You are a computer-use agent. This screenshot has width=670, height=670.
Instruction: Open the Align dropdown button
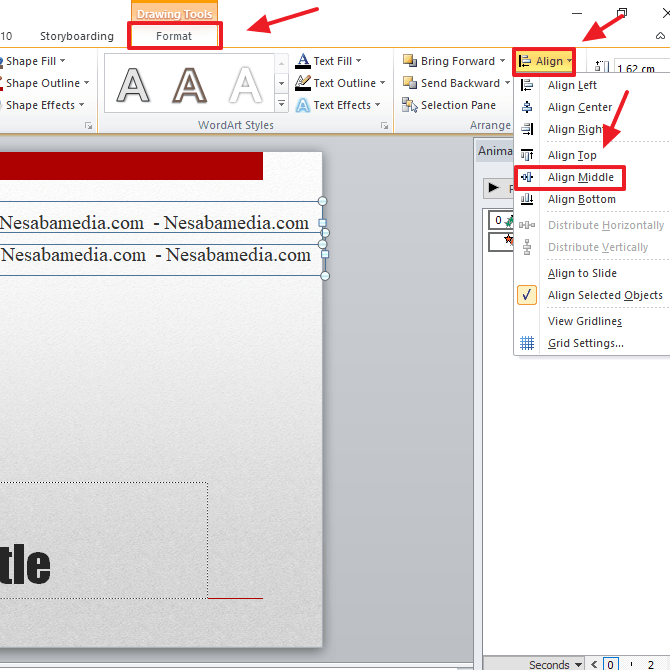point(544,61)
